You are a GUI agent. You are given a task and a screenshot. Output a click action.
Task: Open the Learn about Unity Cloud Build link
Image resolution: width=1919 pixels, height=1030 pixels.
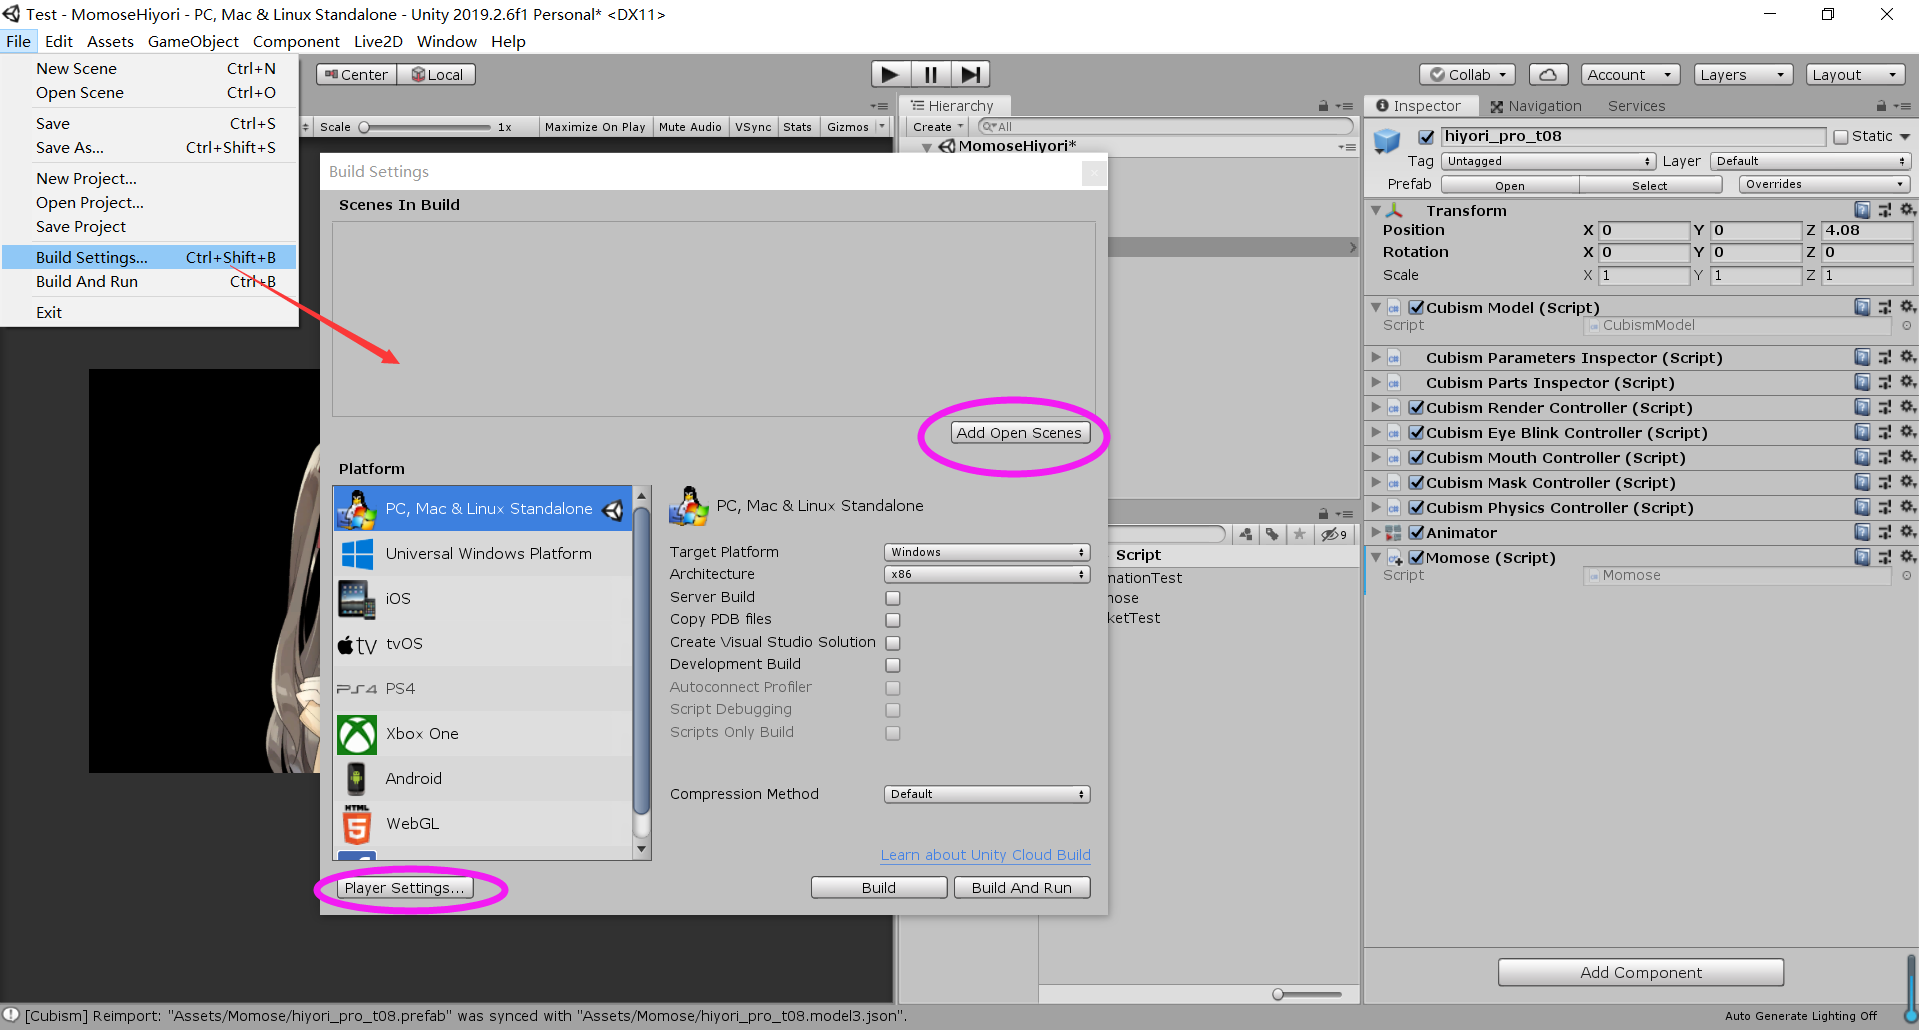coord(985,855)
